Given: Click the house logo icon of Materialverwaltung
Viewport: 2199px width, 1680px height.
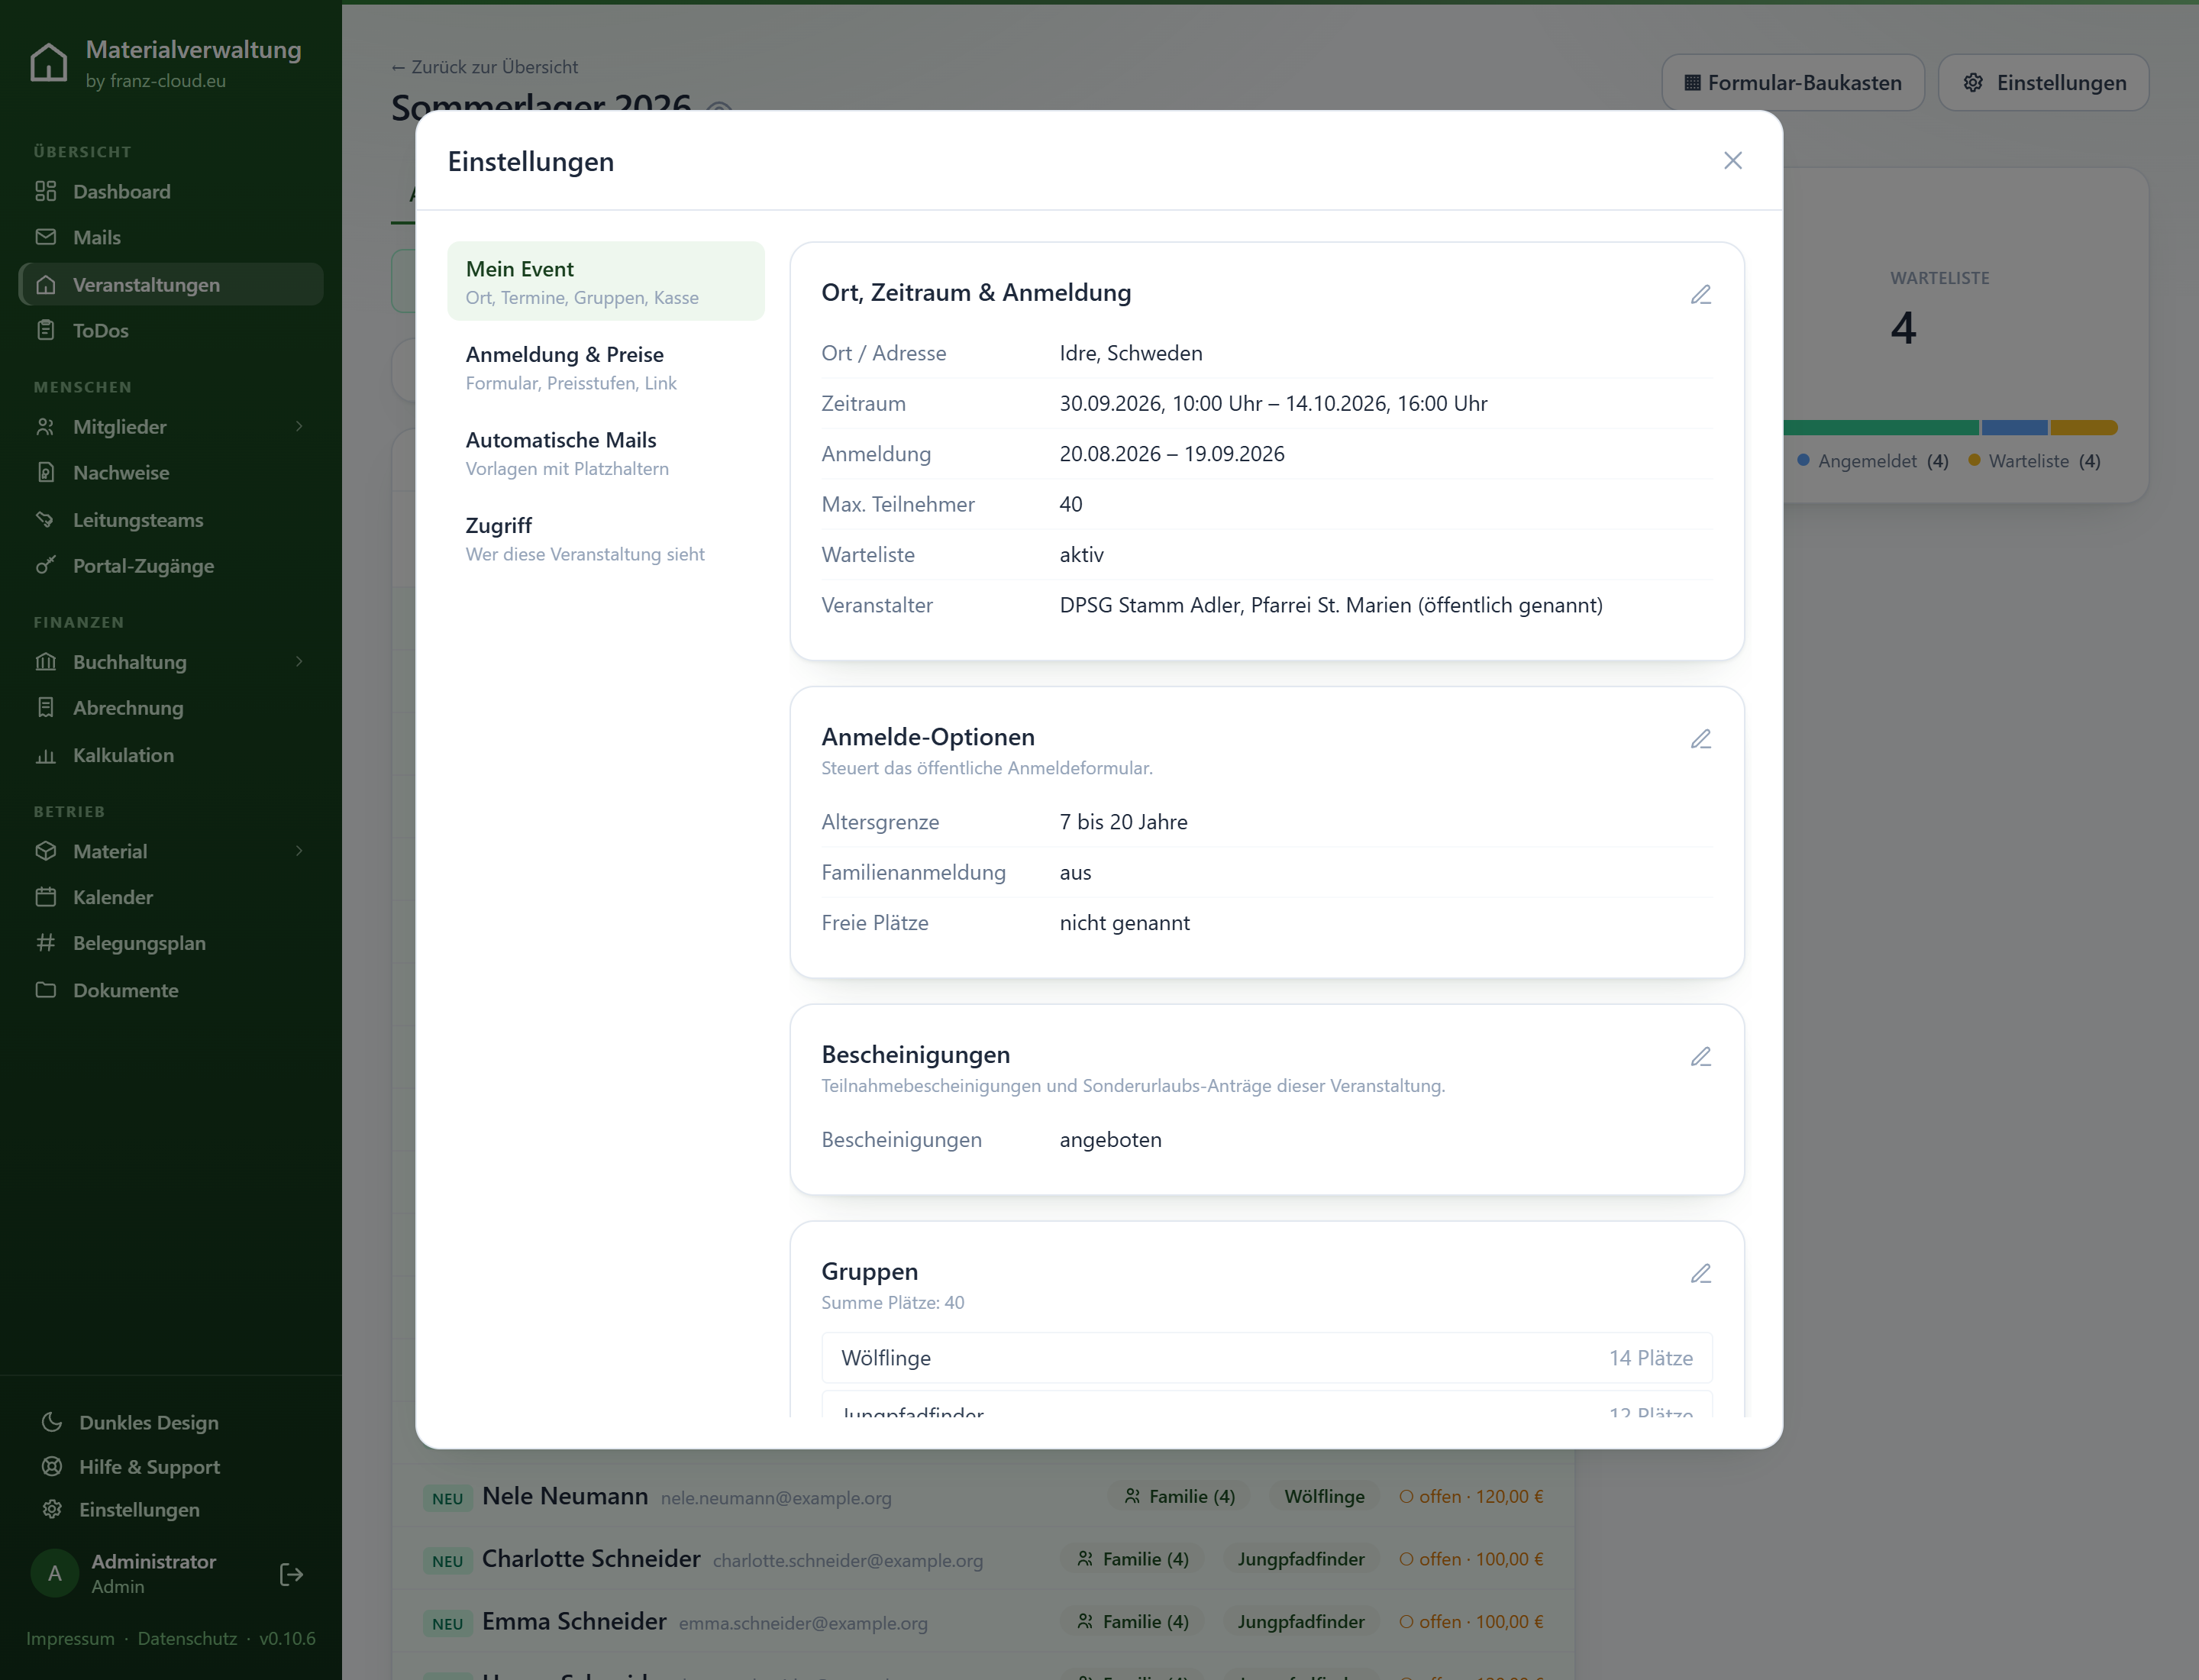Looking at the screenshot, I should pos(48,62).
